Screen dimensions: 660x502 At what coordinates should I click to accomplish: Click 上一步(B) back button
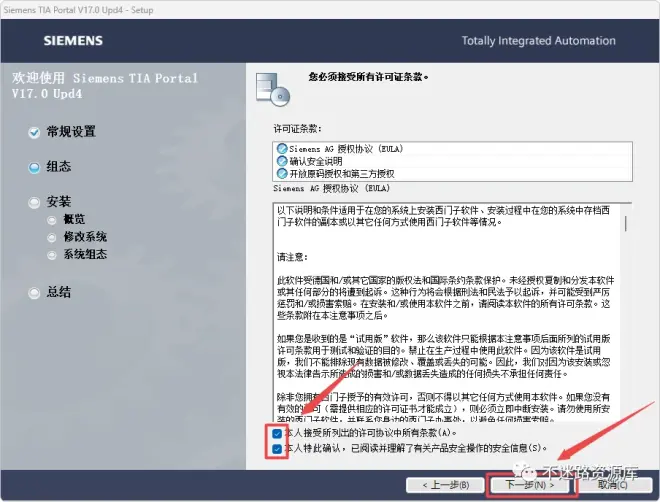445,485
